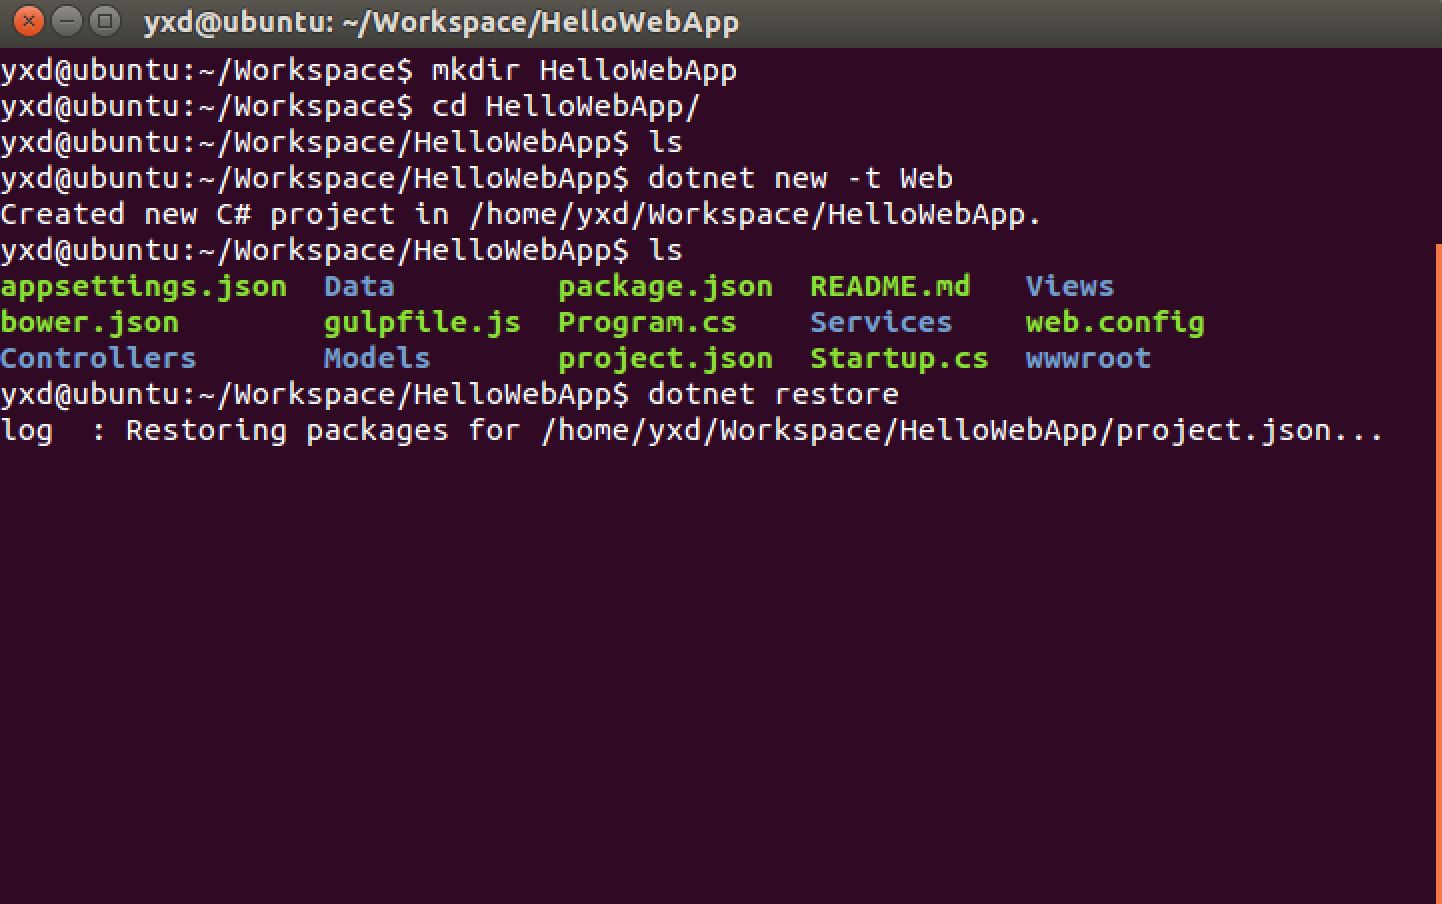This screenshot has width=1442, height=904.
Task: Click the Views directory name
Action: [x=1069, y=287]
